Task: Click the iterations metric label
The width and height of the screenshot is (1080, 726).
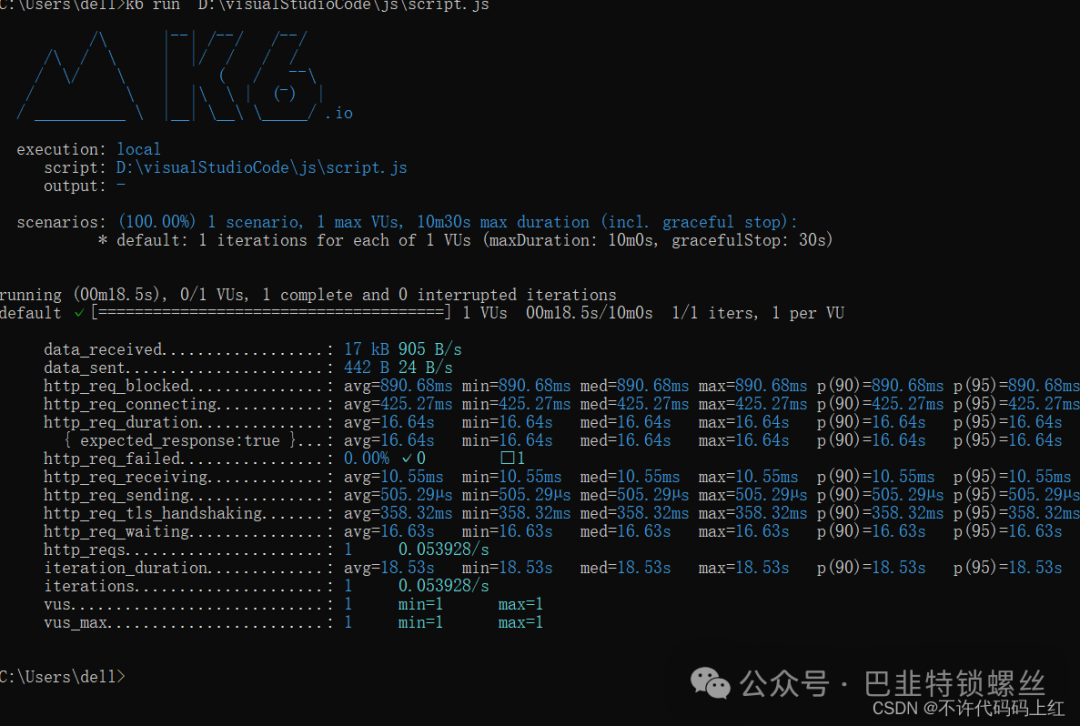Action: (90, 586)
